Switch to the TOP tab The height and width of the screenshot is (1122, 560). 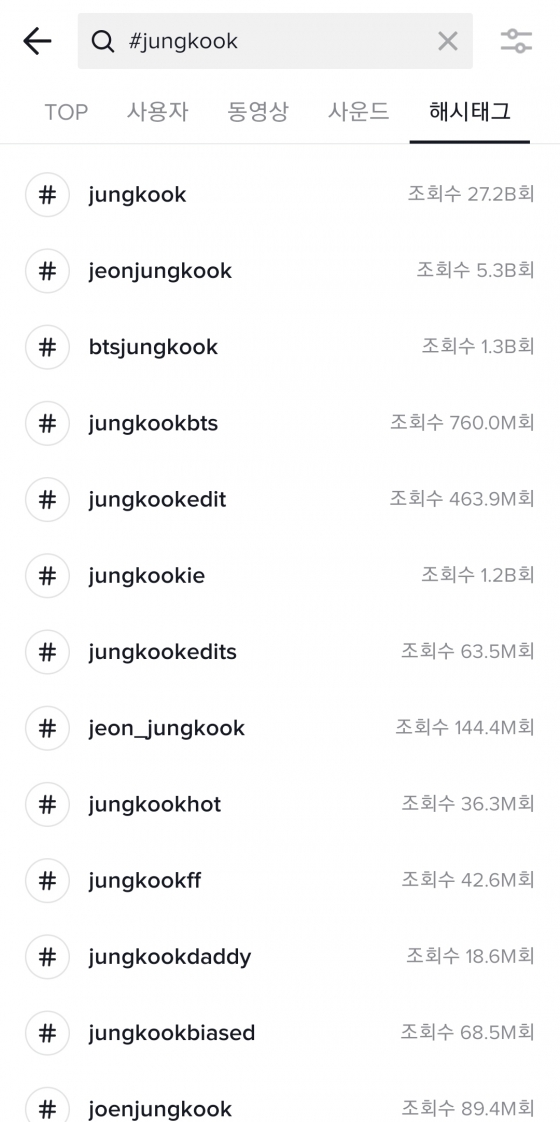(67, 112)
